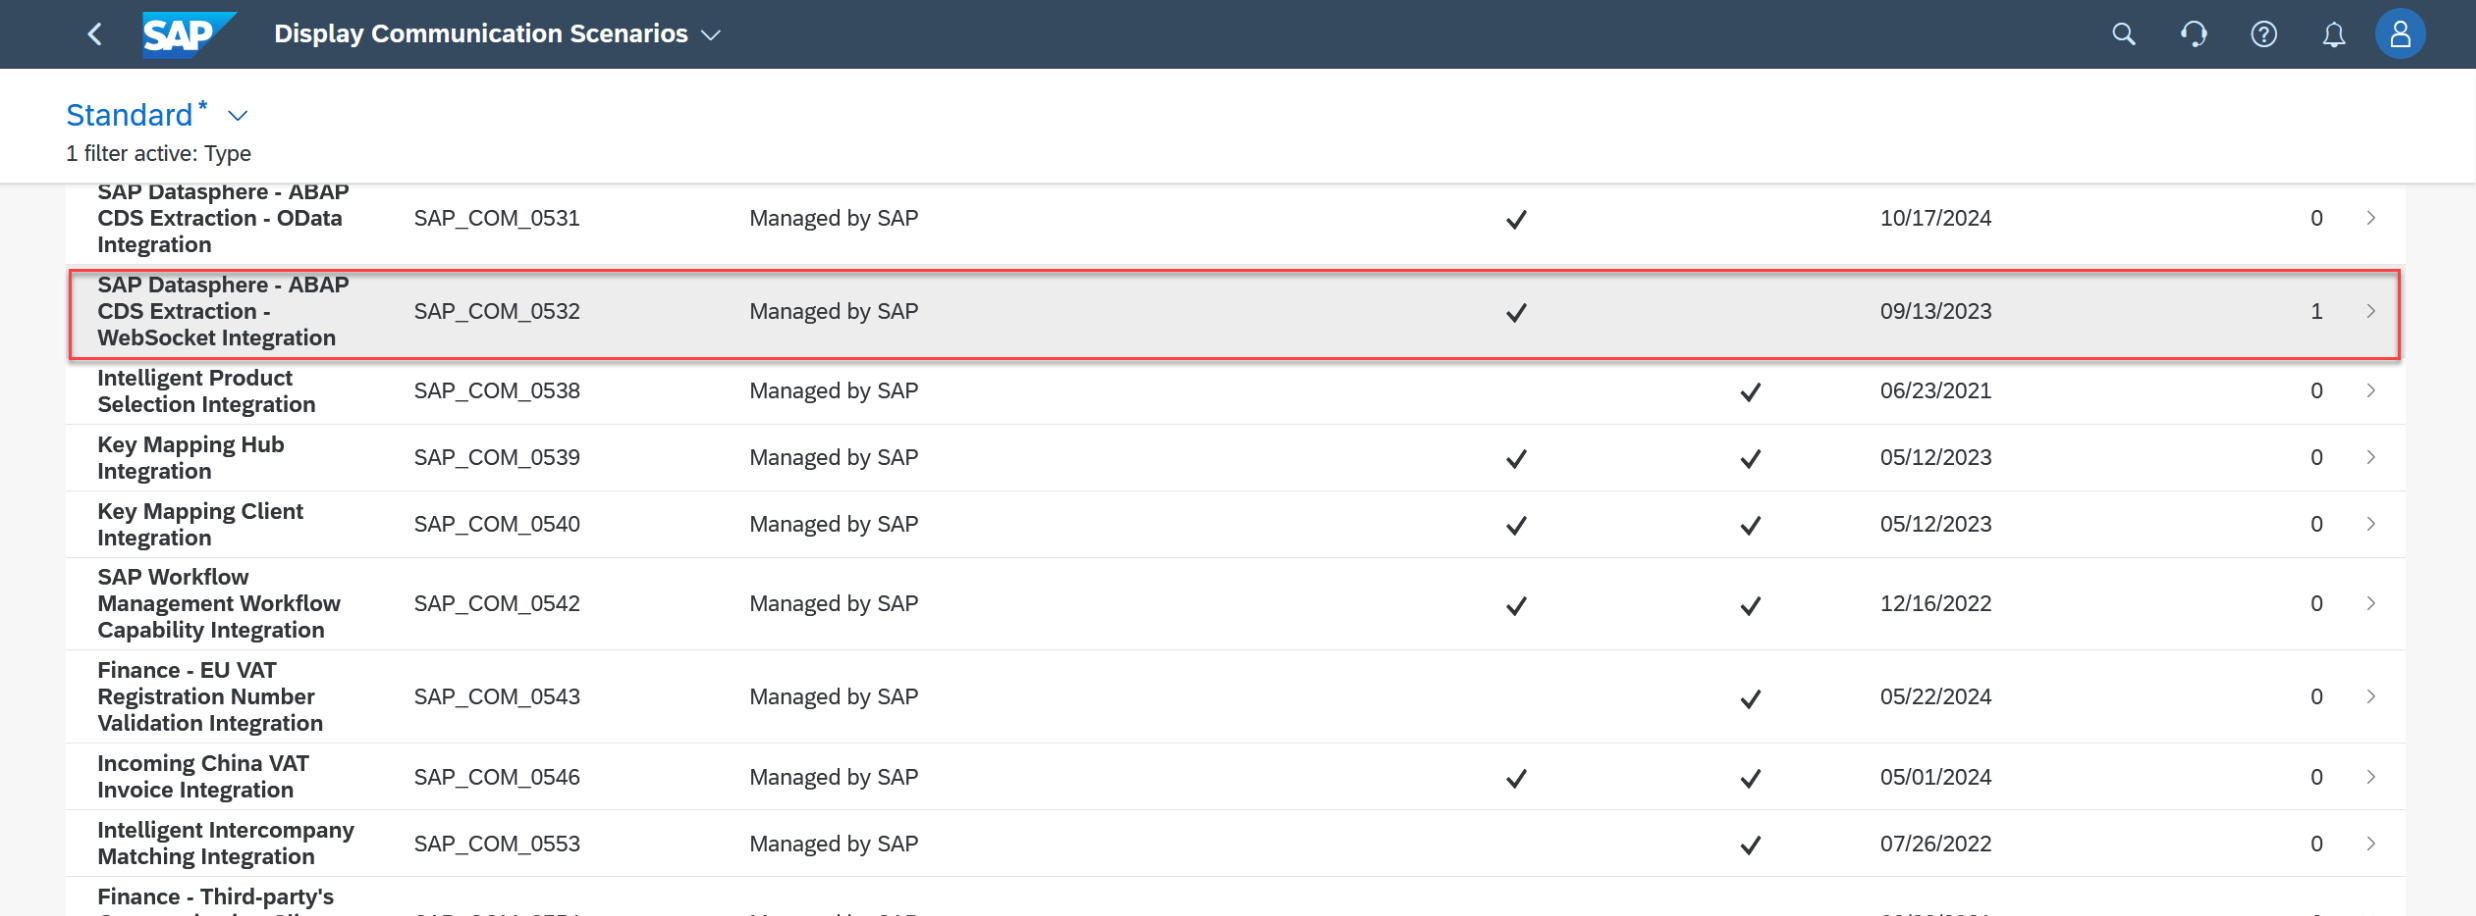Expand details chevron for SAP_COM_0553

[2370, 843]
